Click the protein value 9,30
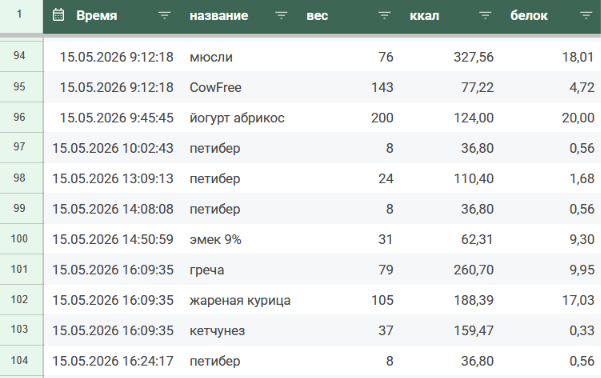Screen dimensions: 601x378 [582, 239]
